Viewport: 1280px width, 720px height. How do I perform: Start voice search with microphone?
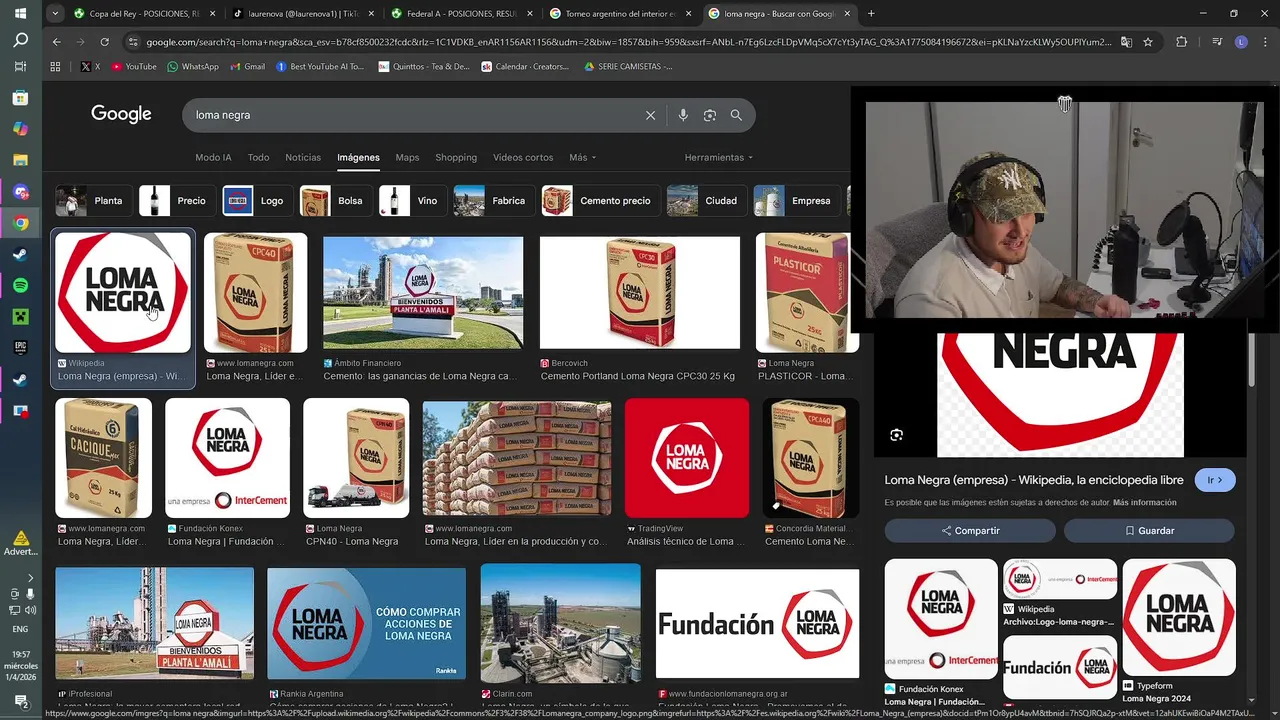[683, 115]
